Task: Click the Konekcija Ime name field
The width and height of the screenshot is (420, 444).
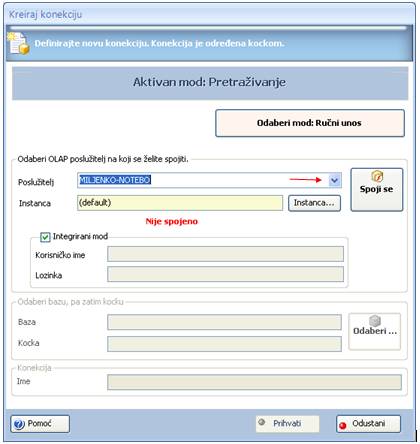Action: point(254,382)
